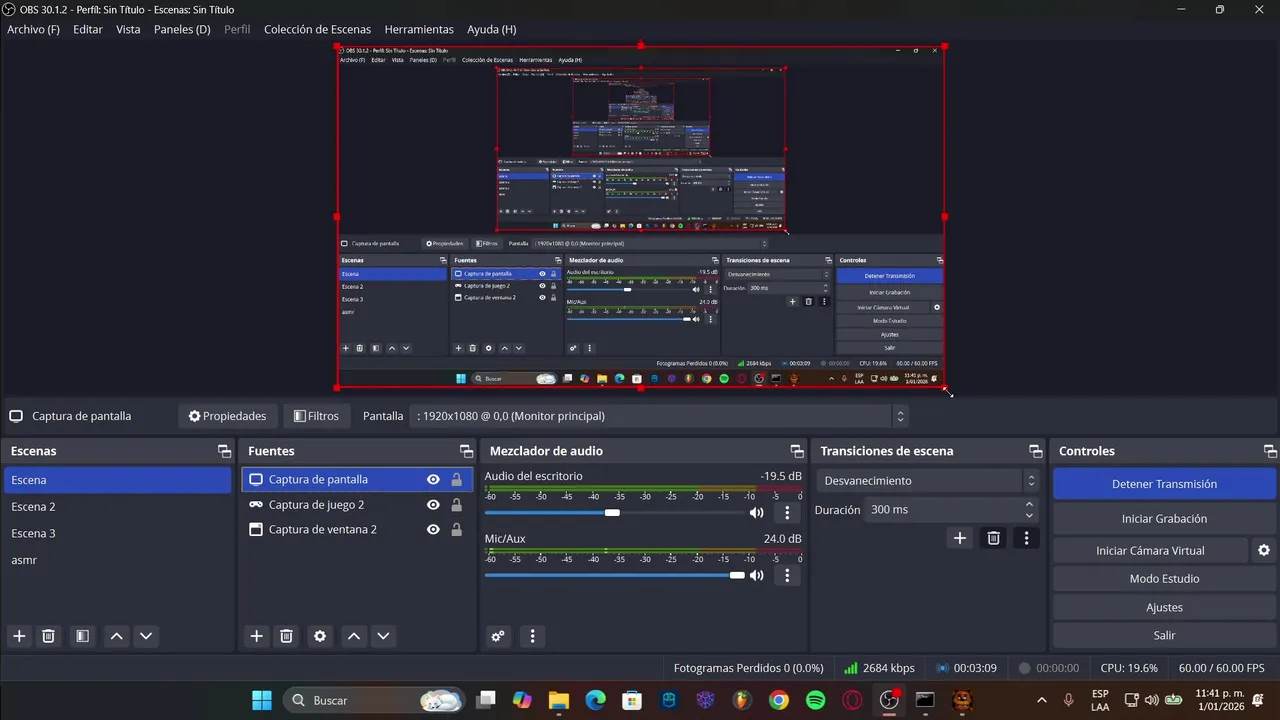Open advanced audio properties gears icon

click(498, 636)
